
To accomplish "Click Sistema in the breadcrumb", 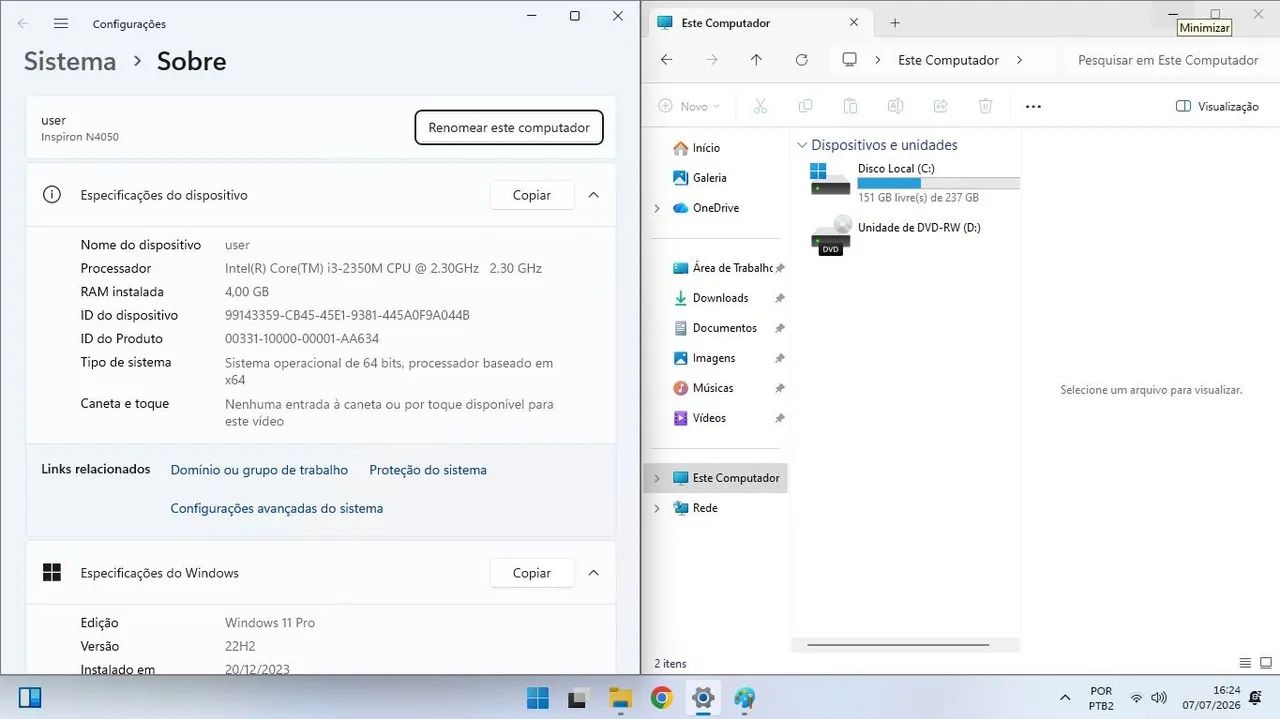I will pos(70,61).
